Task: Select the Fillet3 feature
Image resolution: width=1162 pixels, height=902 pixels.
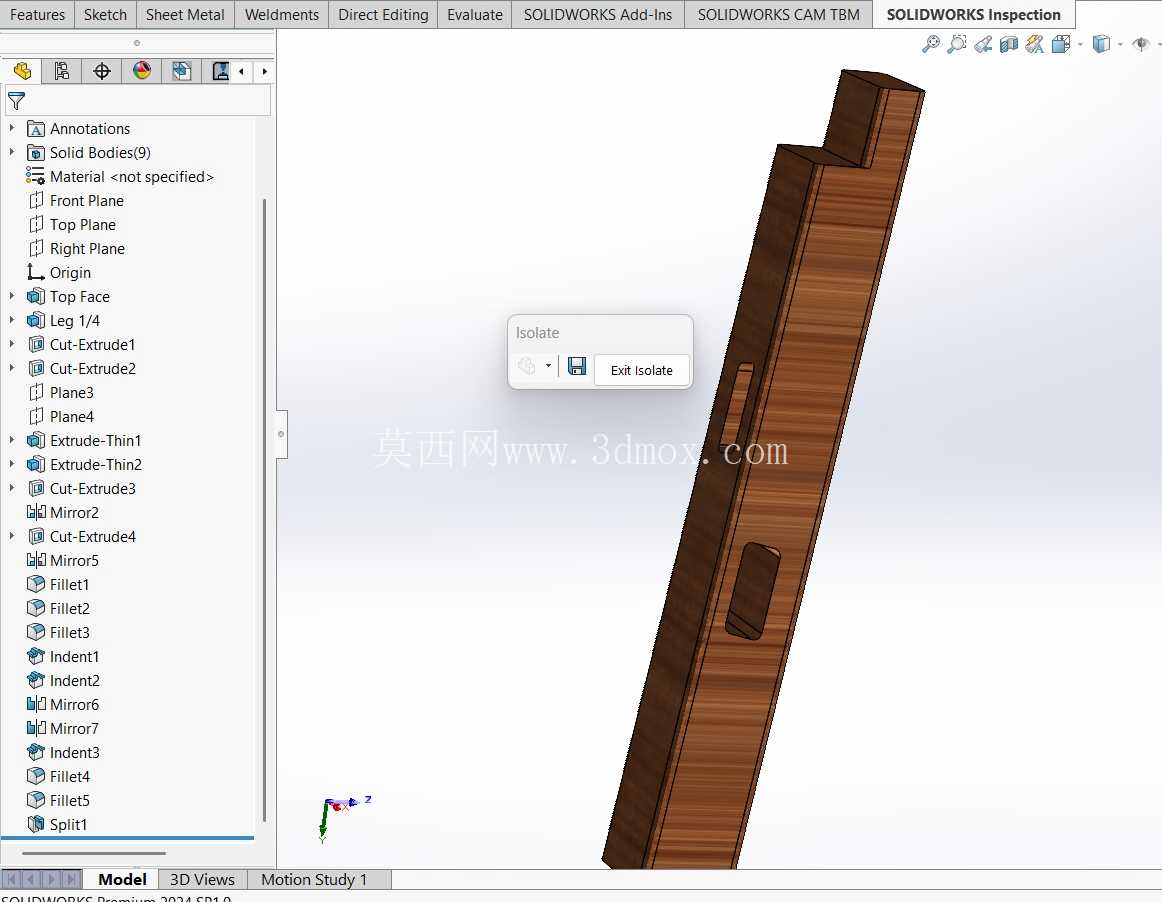Action: [x=59, y=632]
